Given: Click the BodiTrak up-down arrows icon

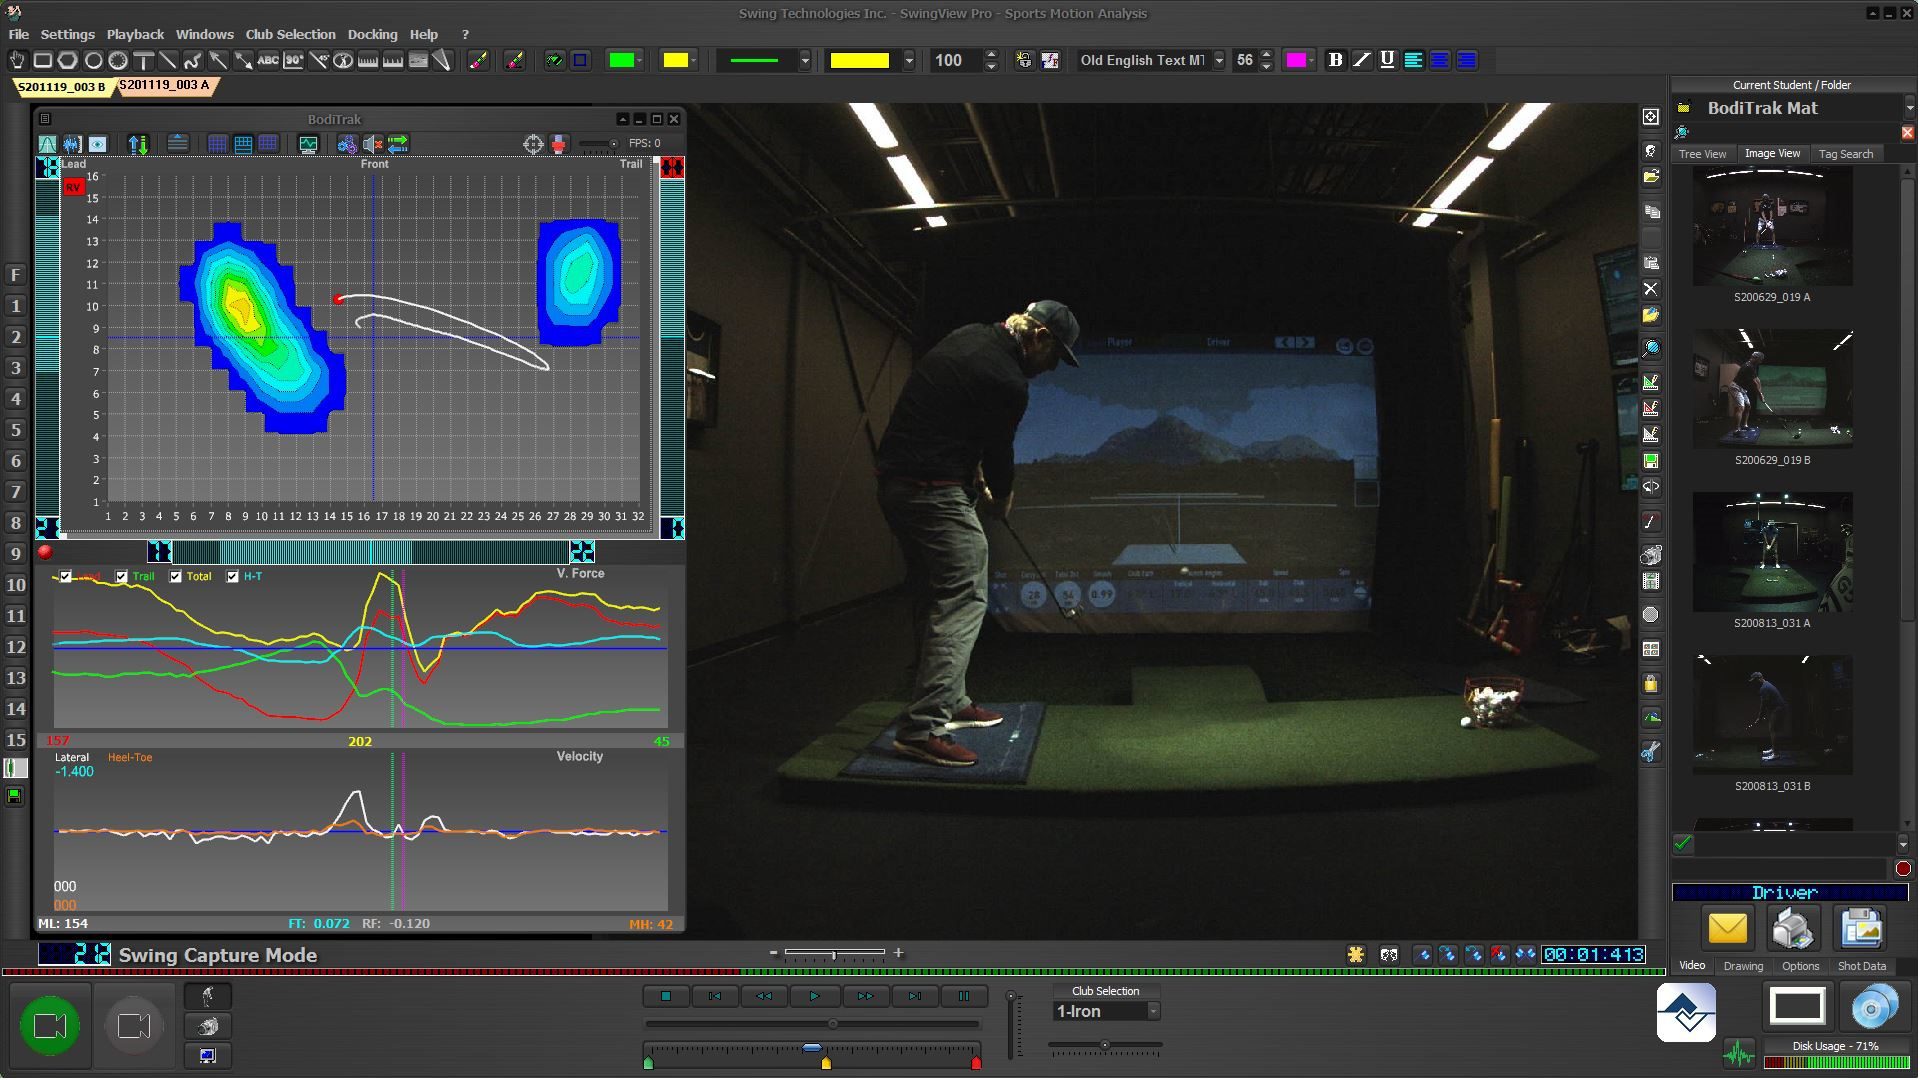Looking at the screenshot, I should coord(138,144).
